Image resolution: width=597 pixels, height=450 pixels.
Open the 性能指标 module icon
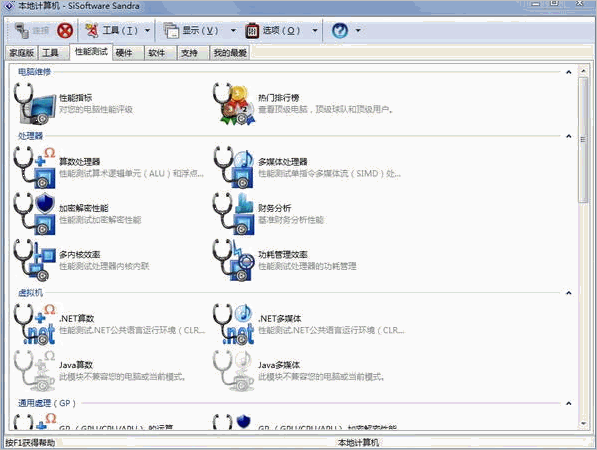(34, 104)
